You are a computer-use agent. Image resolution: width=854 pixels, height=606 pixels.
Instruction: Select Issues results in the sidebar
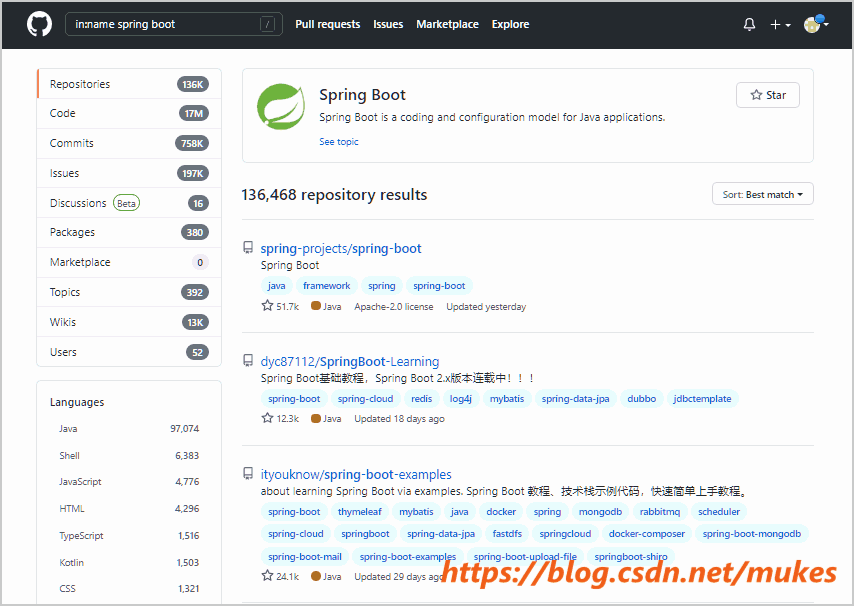pyautogui.click(x=129, y=173)
